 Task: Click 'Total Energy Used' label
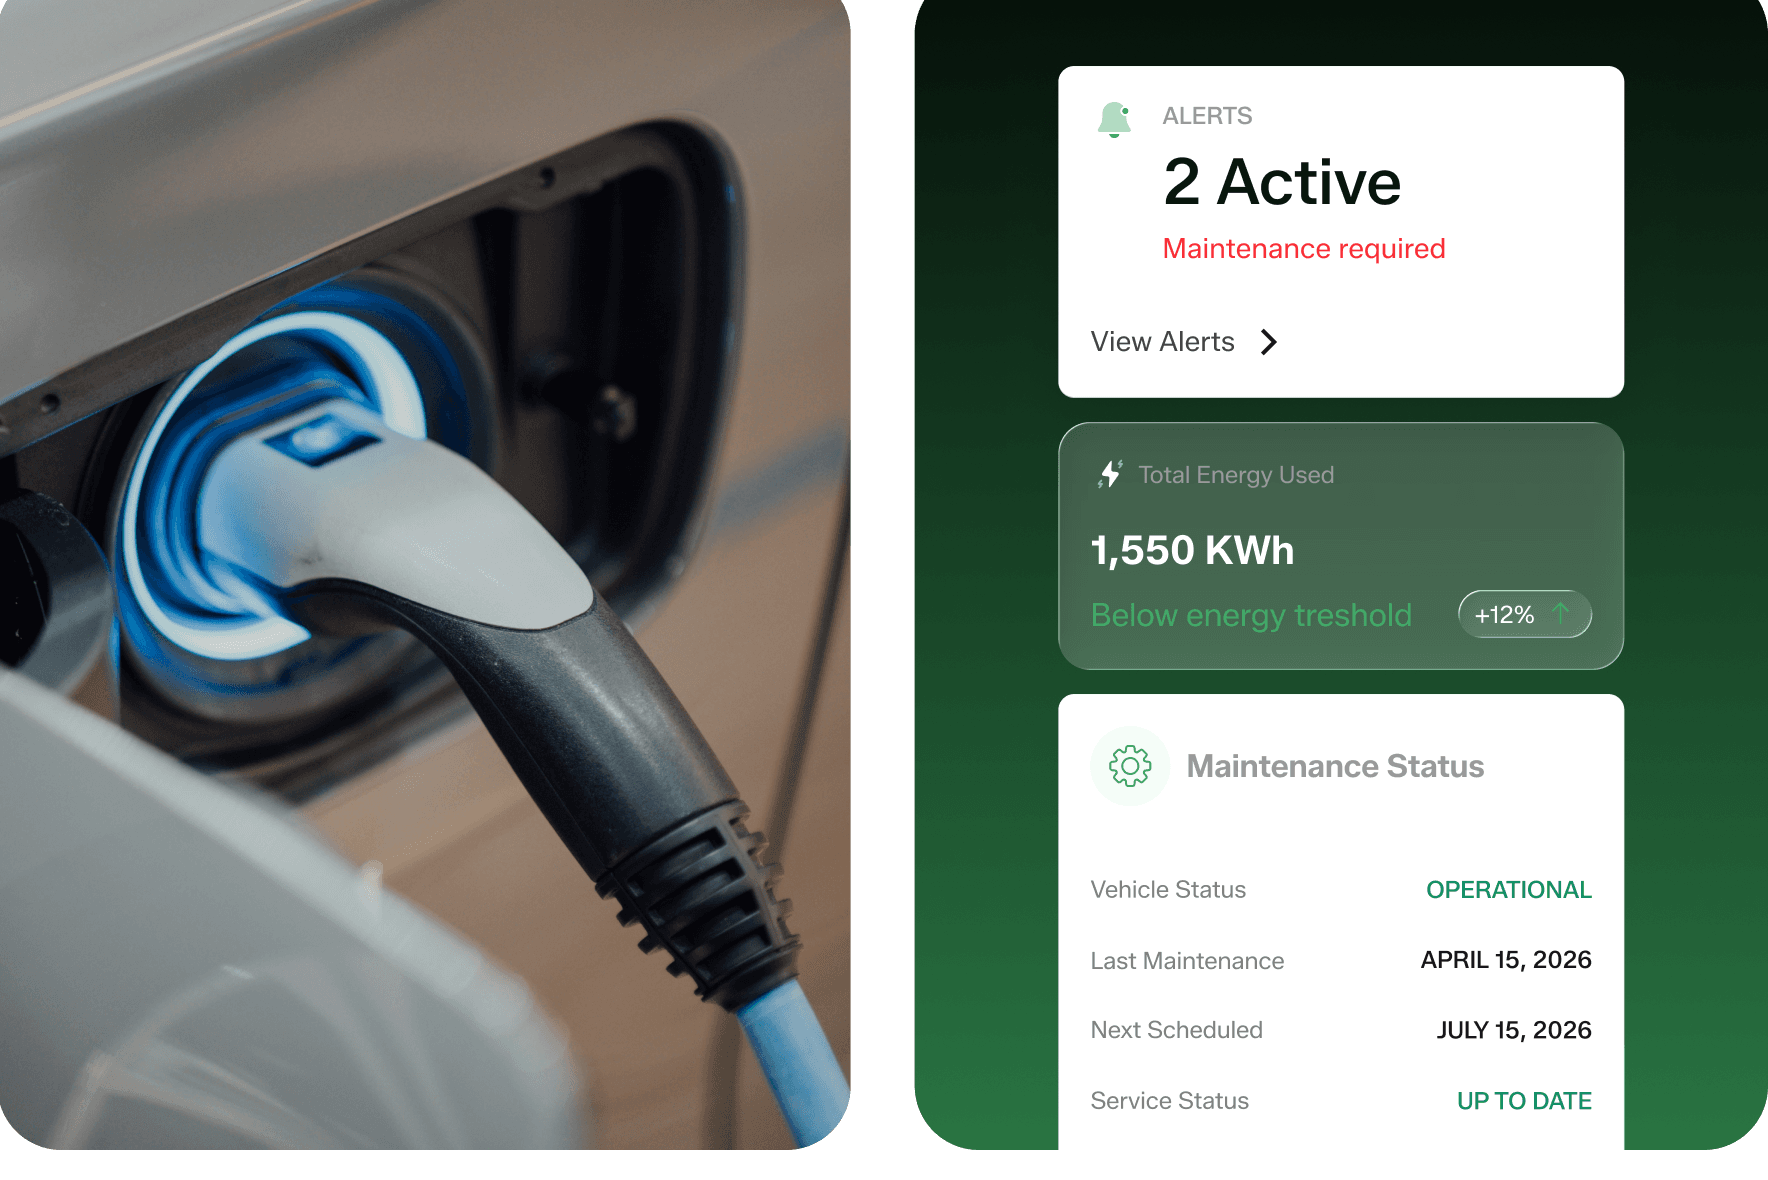[1236, 475]
